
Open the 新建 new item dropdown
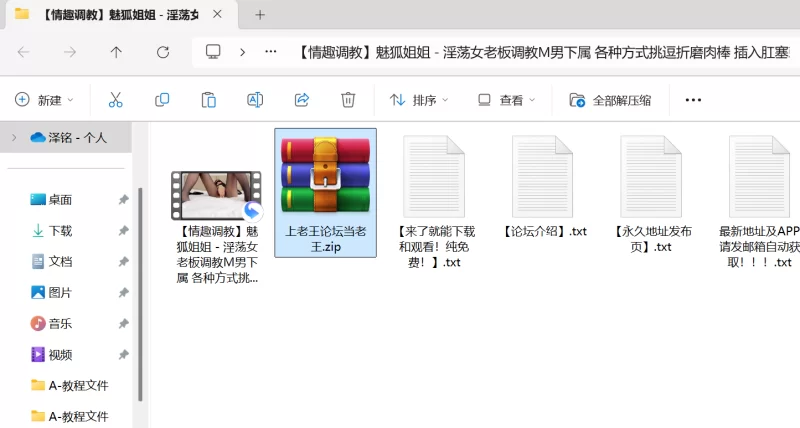click(44, 100)
